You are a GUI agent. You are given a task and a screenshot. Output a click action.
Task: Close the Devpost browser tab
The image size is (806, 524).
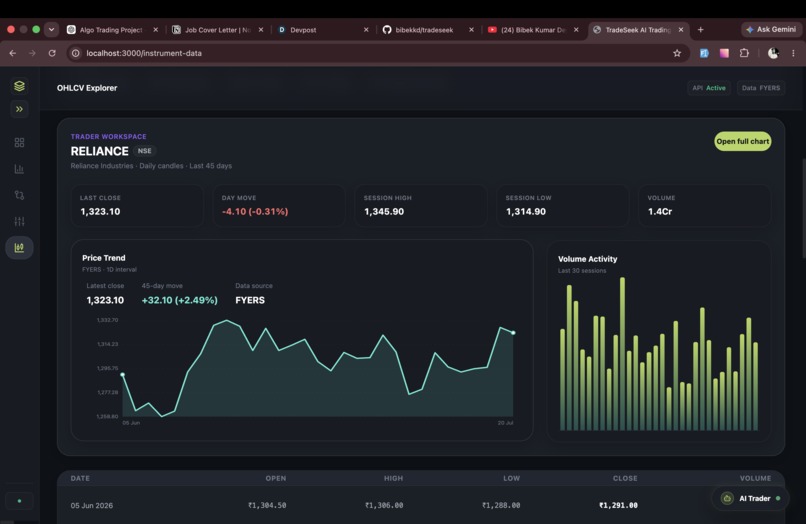coord(366,30)
